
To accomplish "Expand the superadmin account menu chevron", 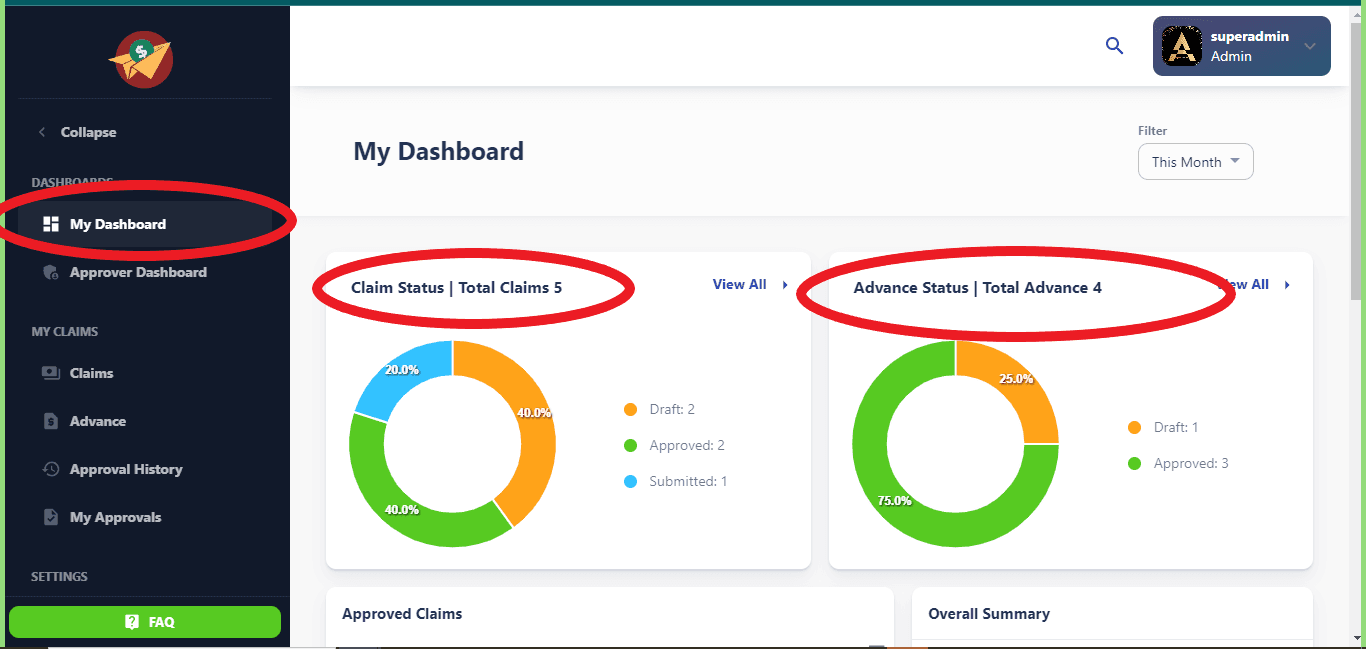I will pos(1310,46).
